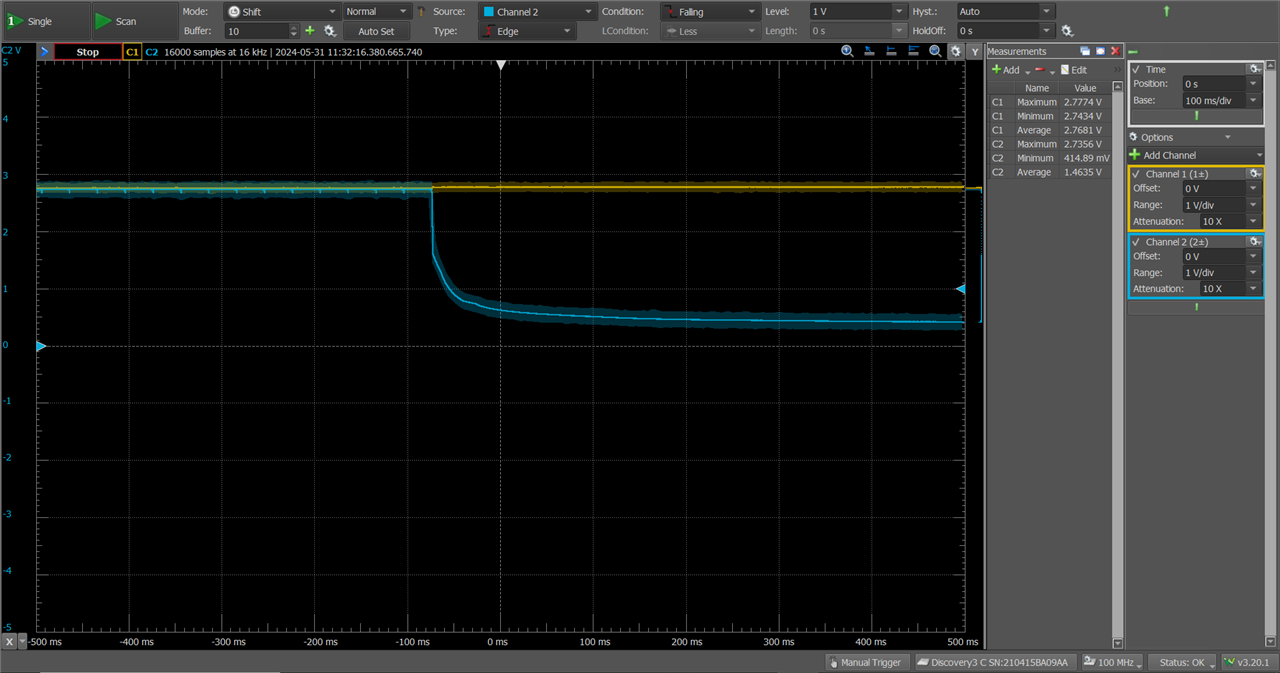Undock the Measurements panel
Image resolution: width=1280 pixels, height=673 pixels.
[x=1085, y=51]
